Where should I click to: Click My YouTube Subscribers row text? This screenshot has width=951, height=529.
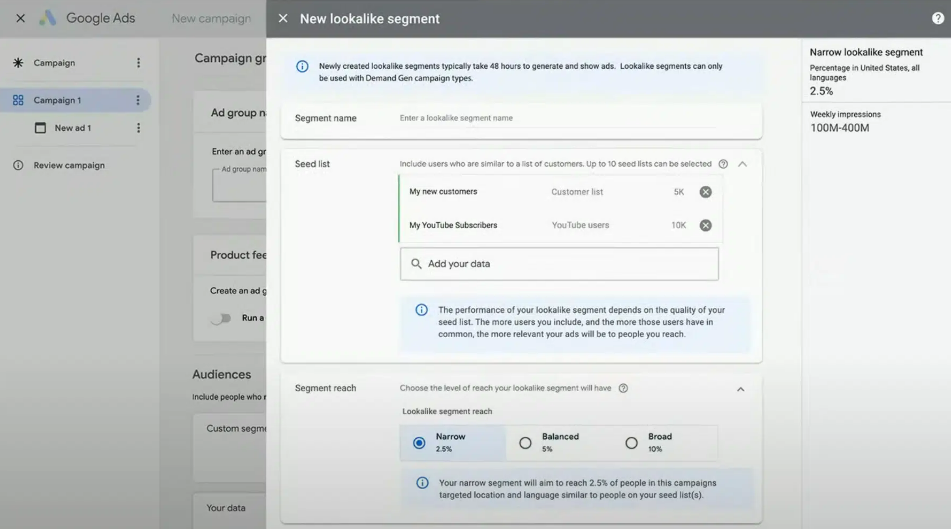[x=453, y=225]
